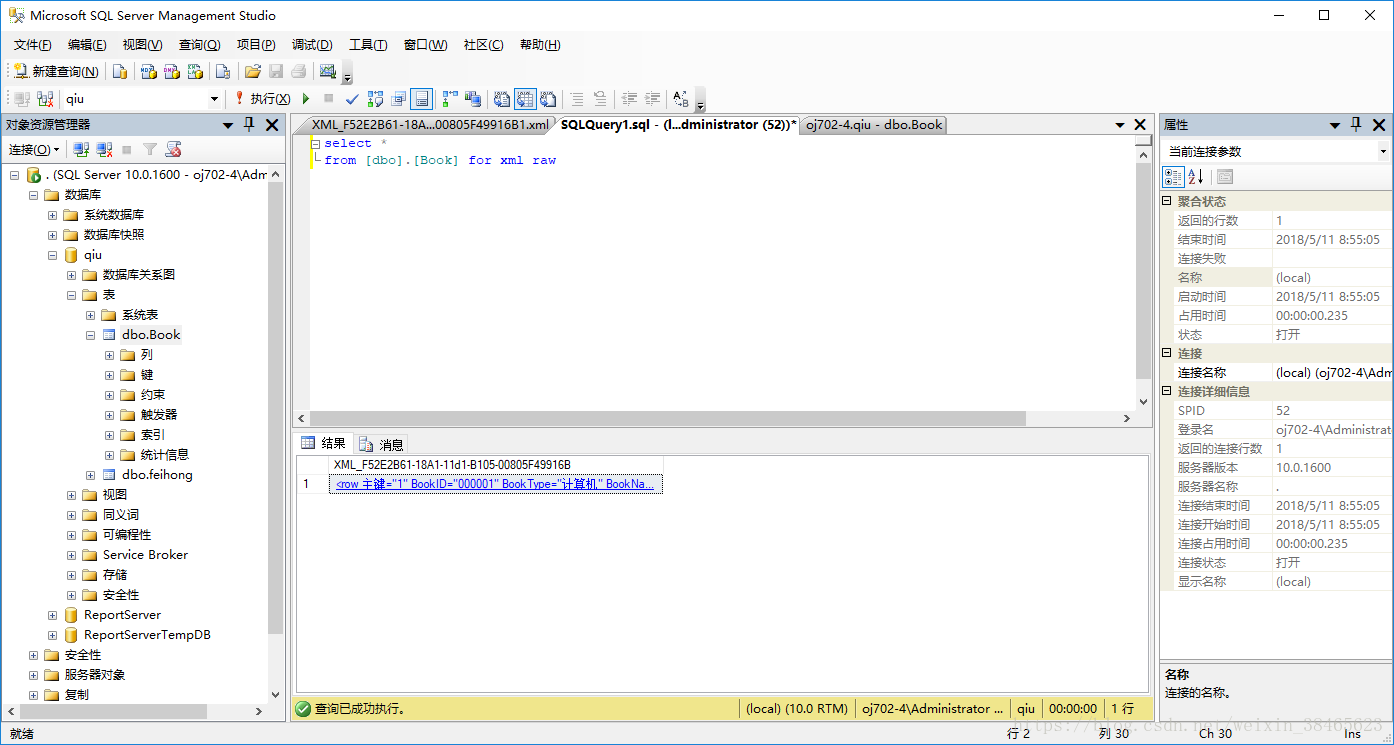
Task: Toggle Include Actual Execution Plan
Action: point(450,99)
